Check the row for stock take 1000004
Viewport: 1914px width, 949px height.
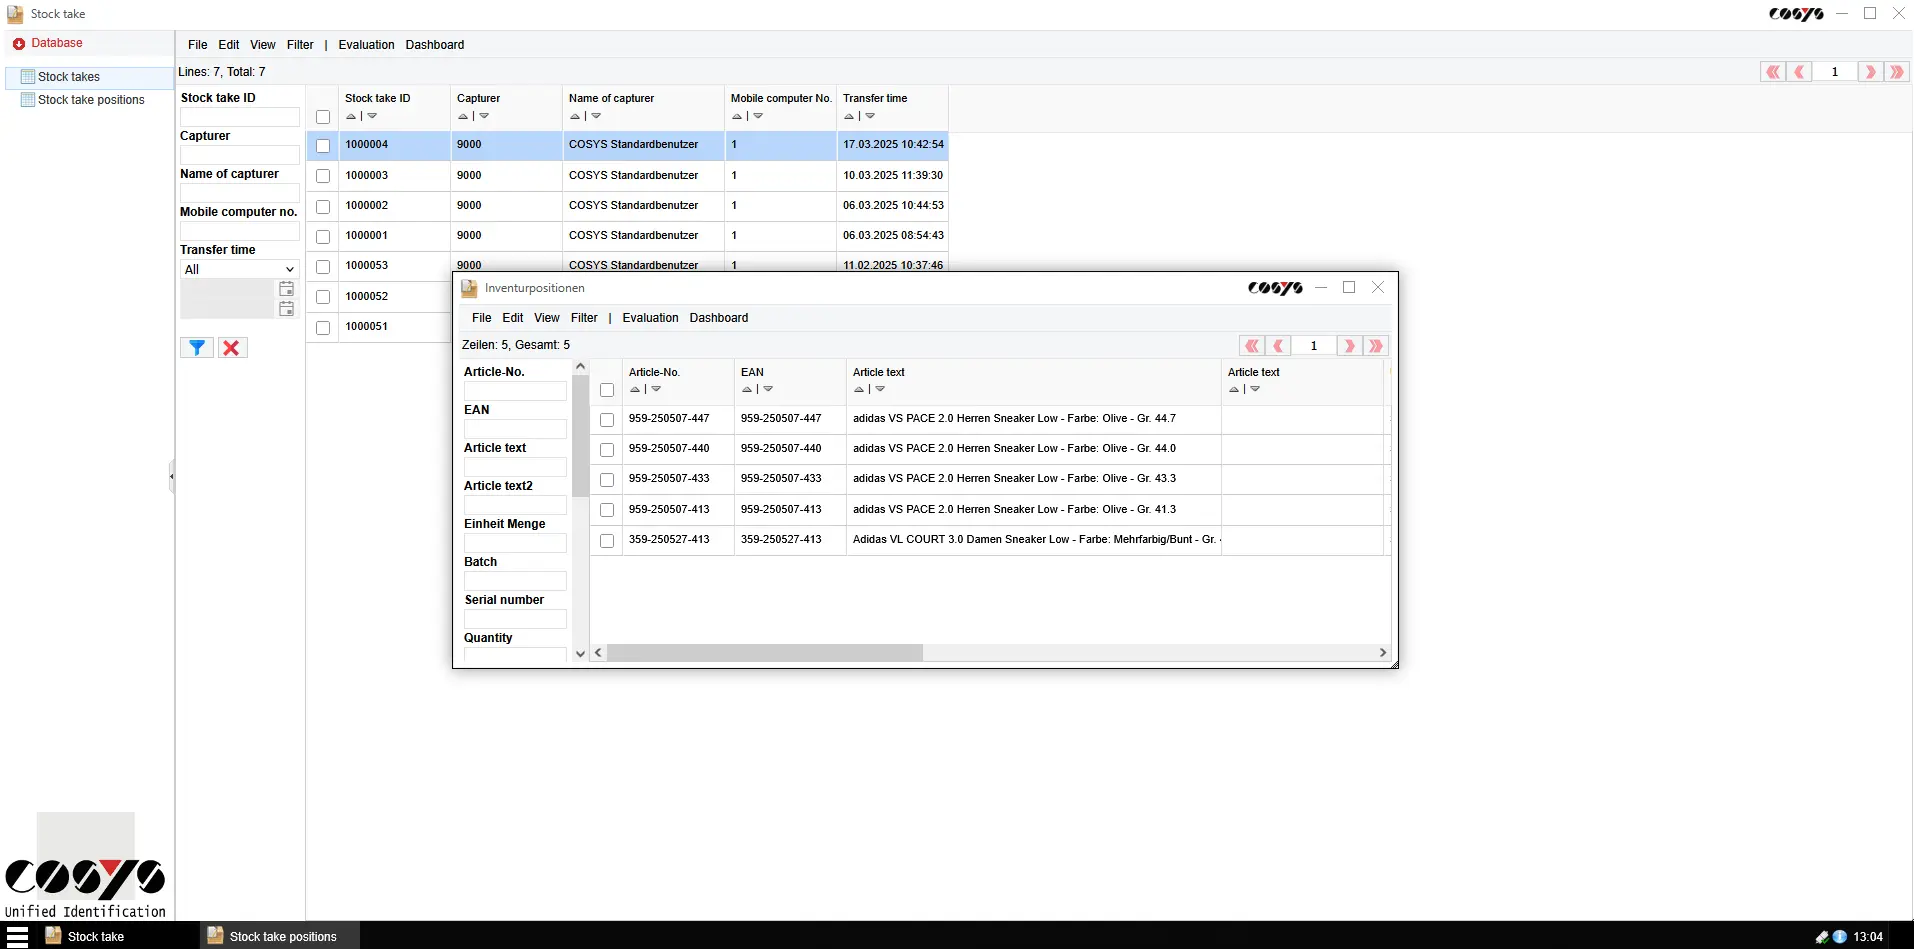click(323, 146)
